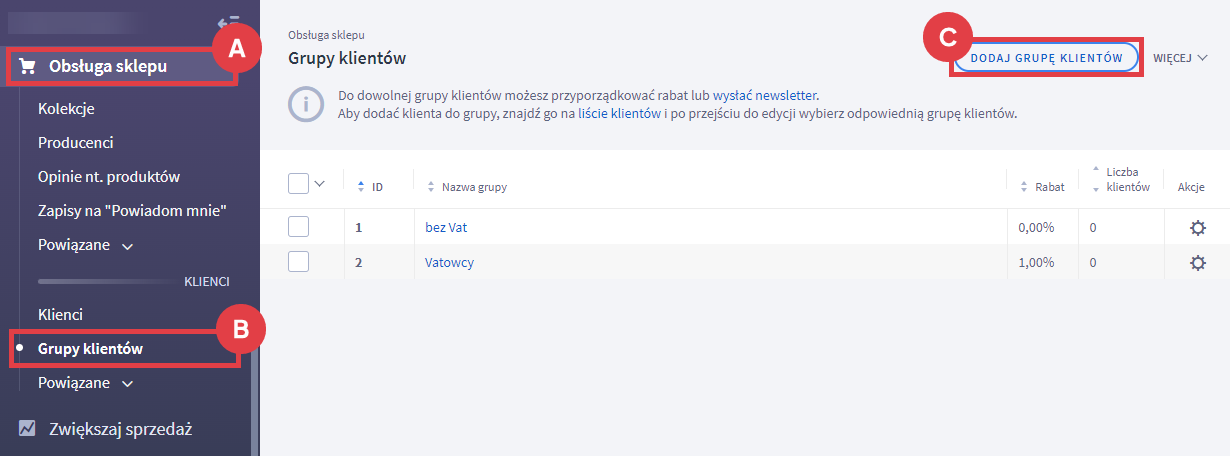This screenshot has width=1230, height=456.
Task: Expand Powiązane below Zapisy na "Powiadom mnie"
Action: point(85,245)
